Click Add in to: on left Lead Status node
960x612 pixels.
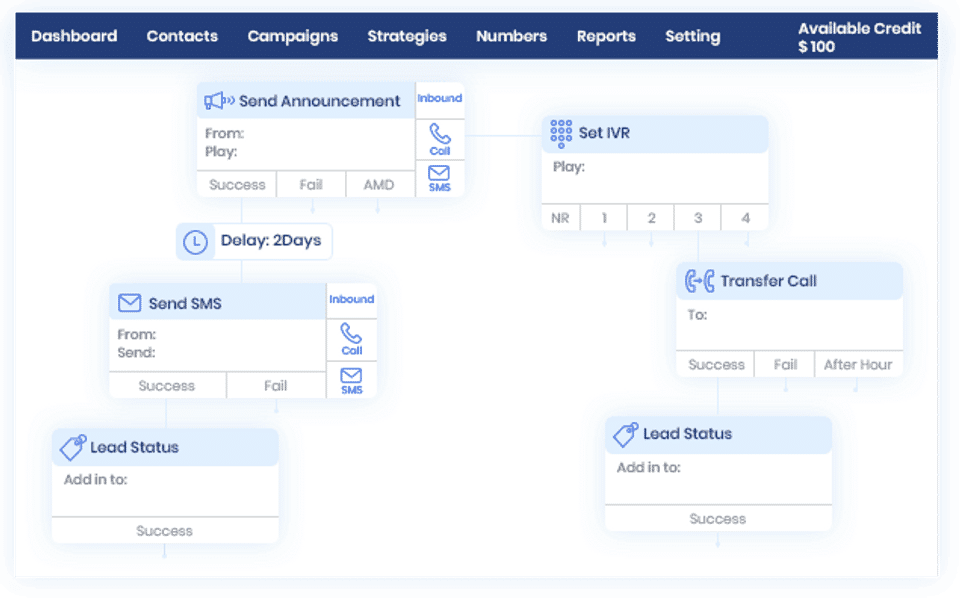tap(96, 480)
